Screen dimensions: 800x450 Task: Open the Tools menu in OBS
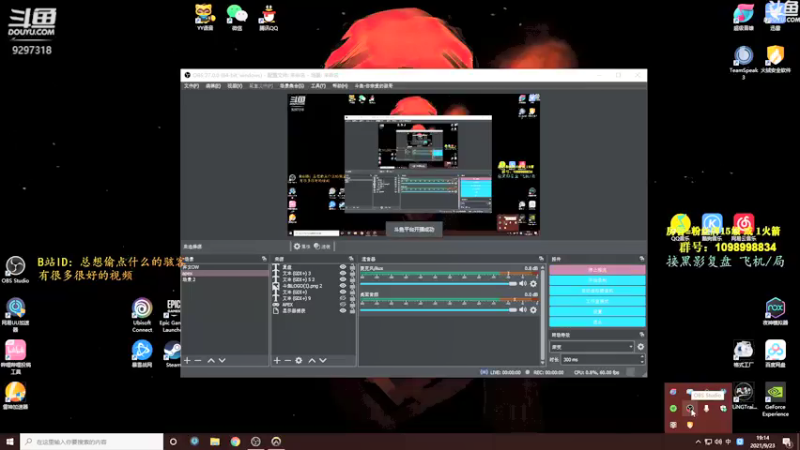coord(318,86)
